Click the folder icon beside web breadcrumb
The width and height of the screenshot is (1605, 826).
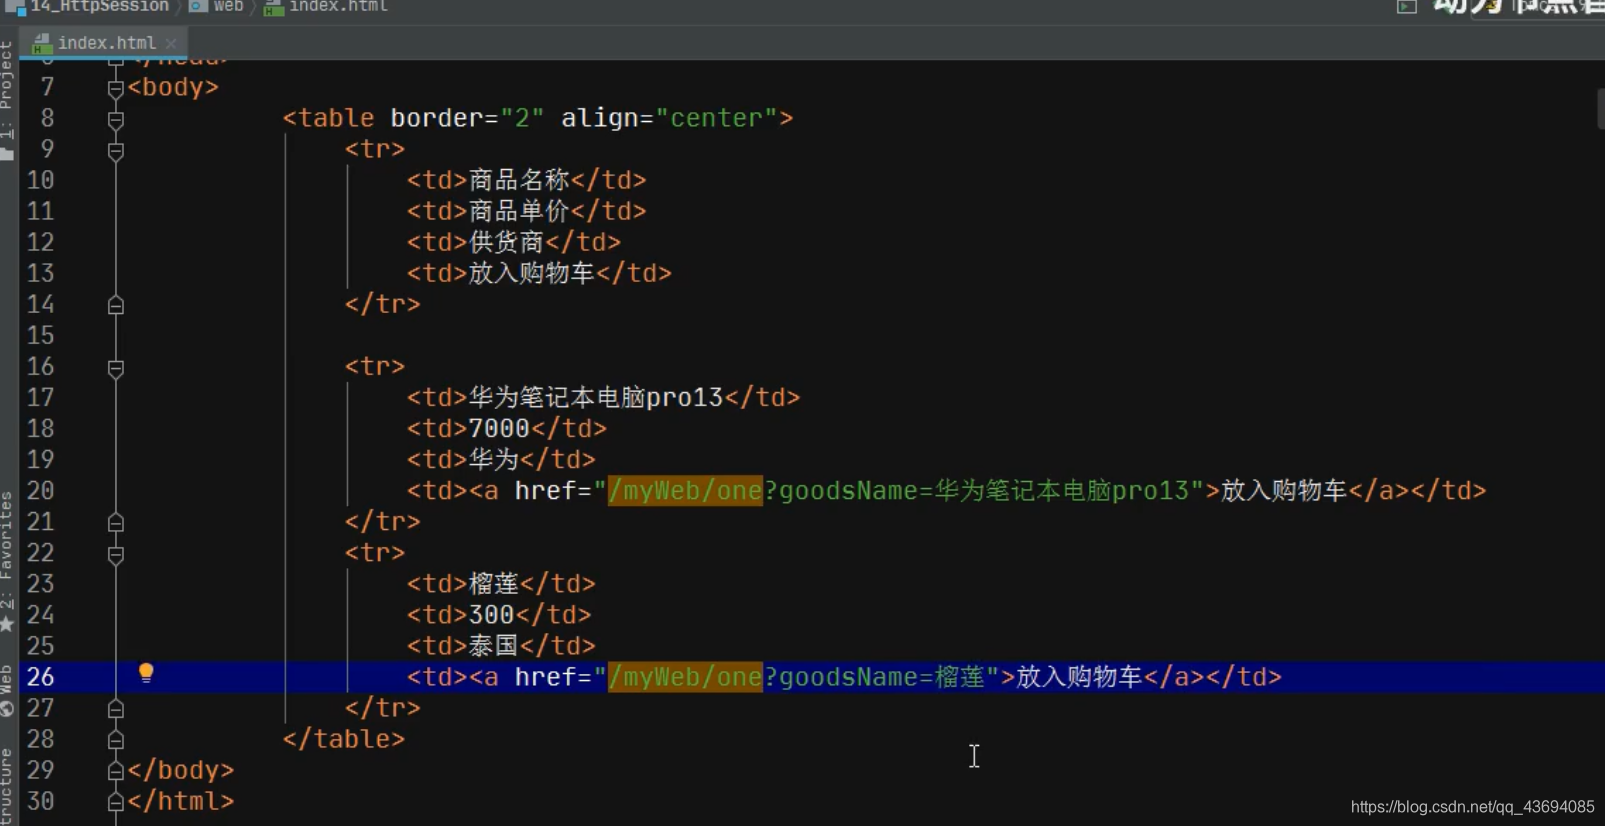[198, 6]
